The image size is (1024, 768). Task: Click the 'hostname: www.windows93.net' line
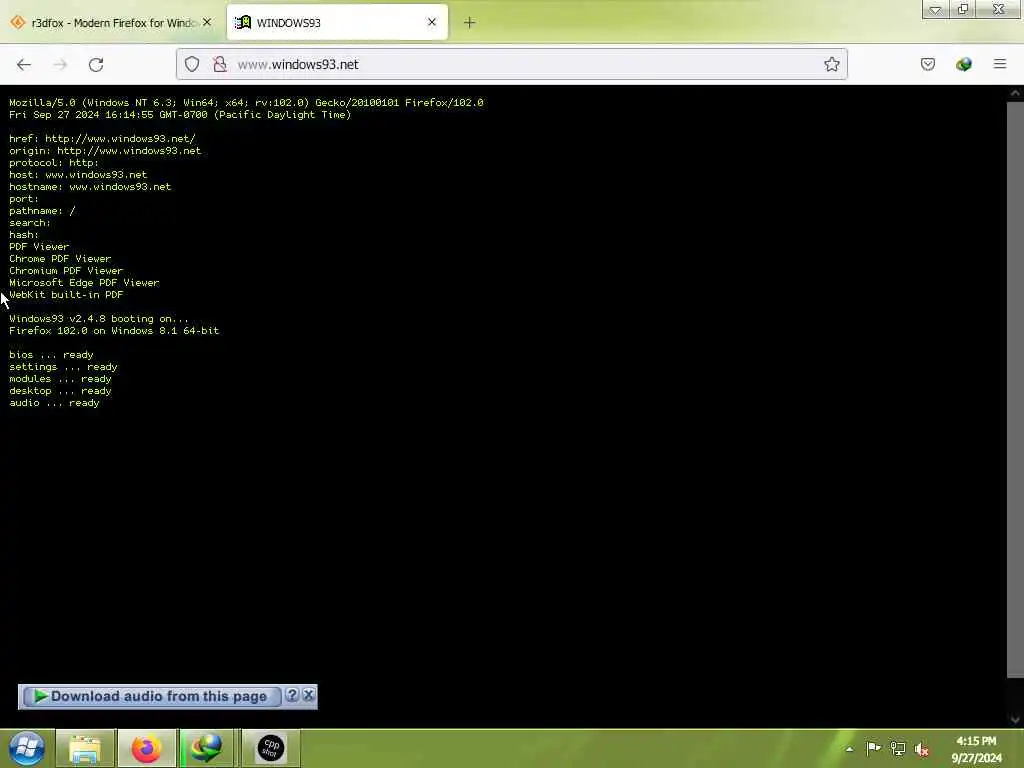pos(90,187)
